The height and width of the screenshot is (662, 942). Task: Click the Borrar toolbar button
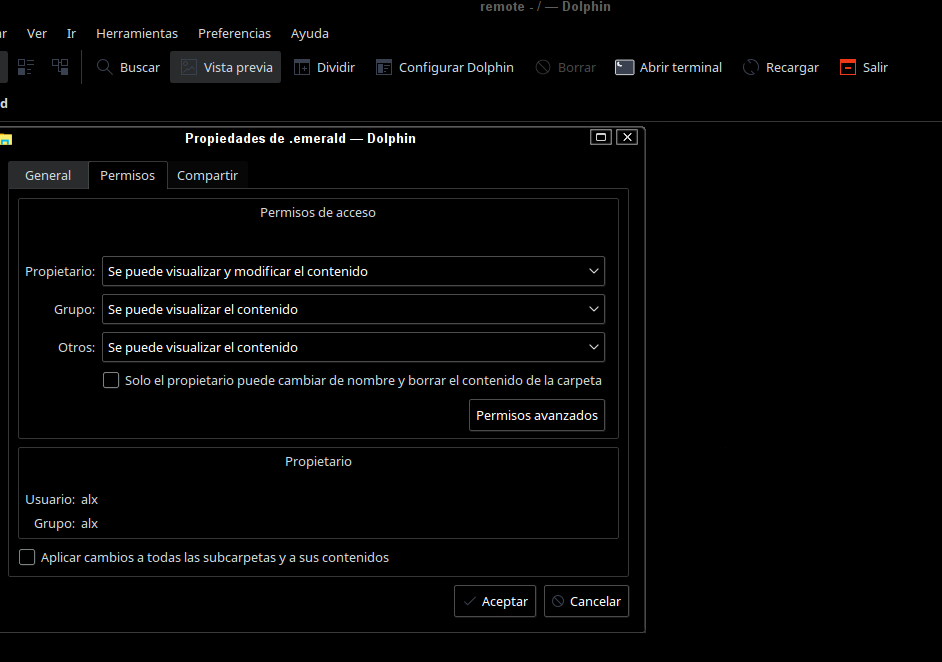pyautogui.click(x=565, y=67)
